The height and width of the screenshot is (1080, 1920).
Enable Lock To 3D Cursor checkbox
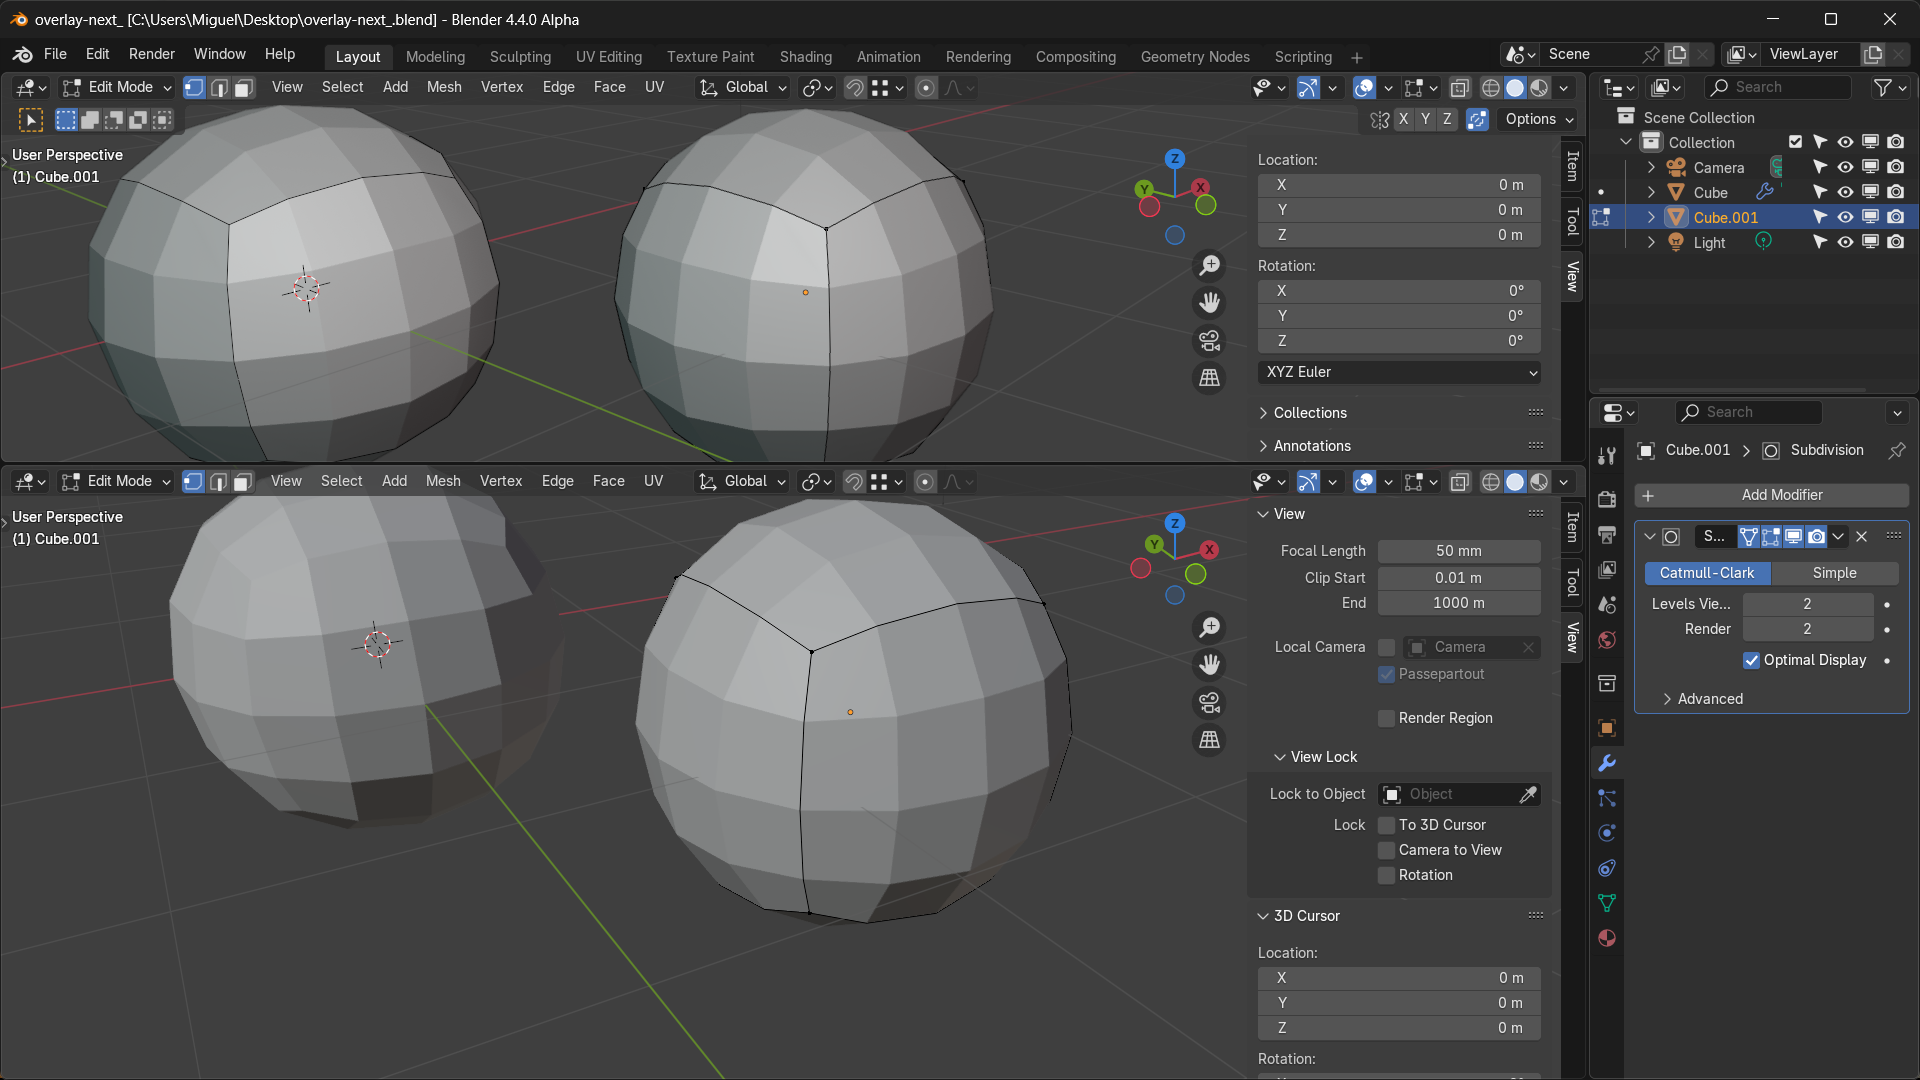point(1386,825)
